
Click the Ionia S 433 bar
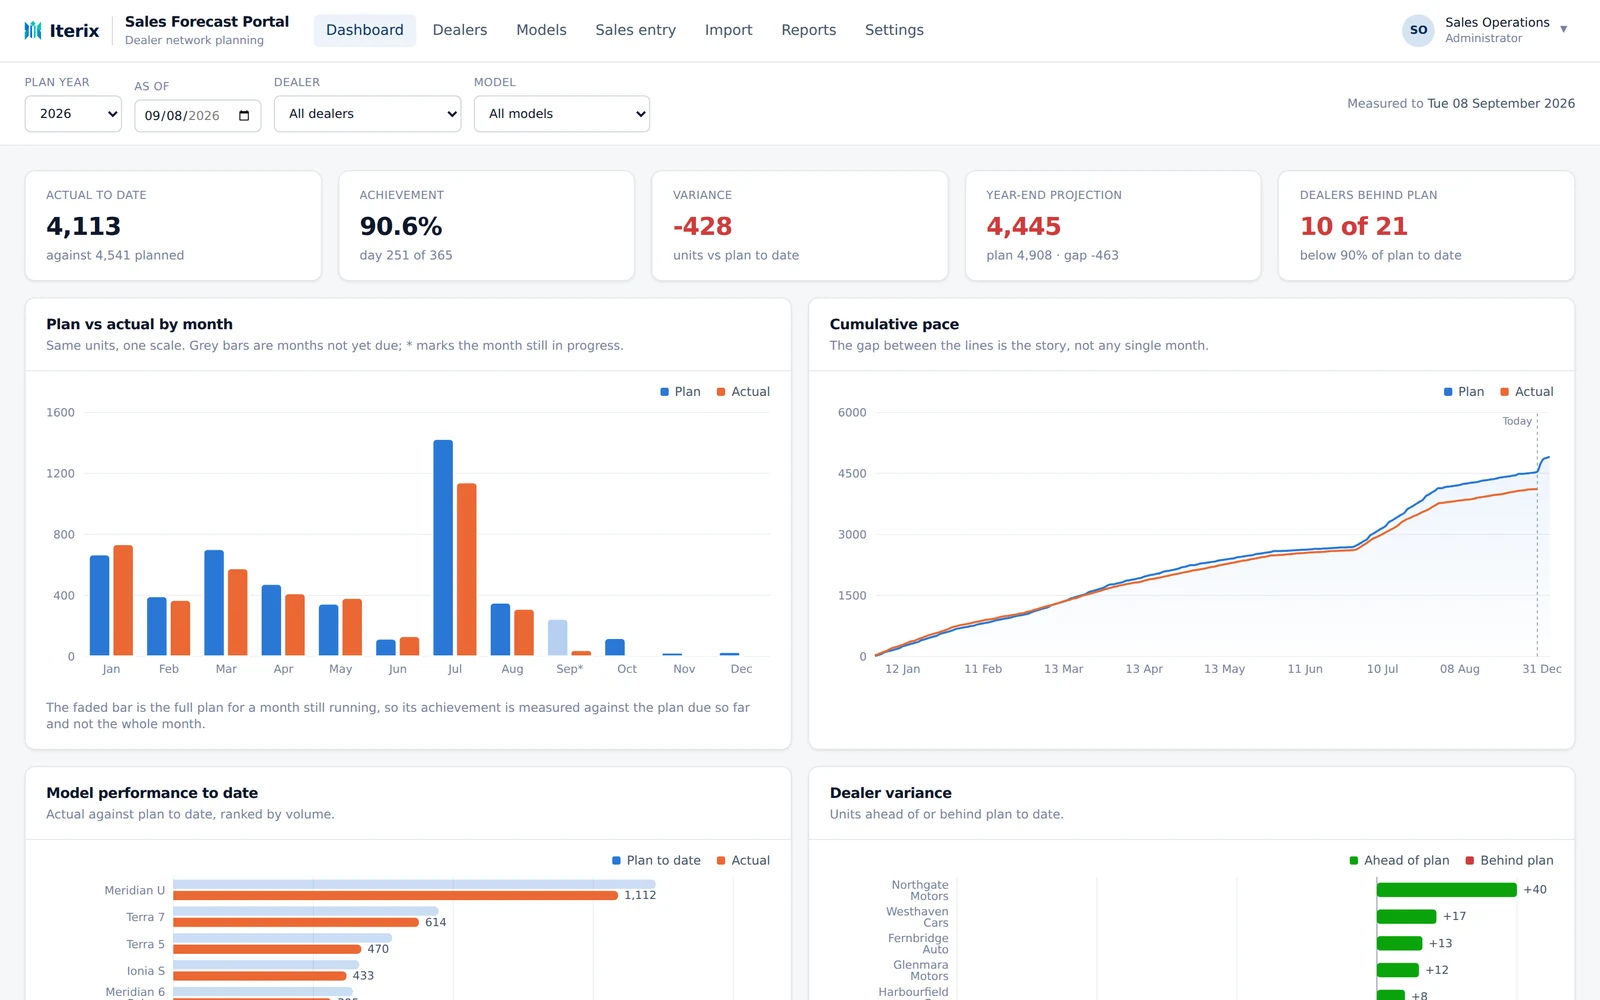(260, 976)
